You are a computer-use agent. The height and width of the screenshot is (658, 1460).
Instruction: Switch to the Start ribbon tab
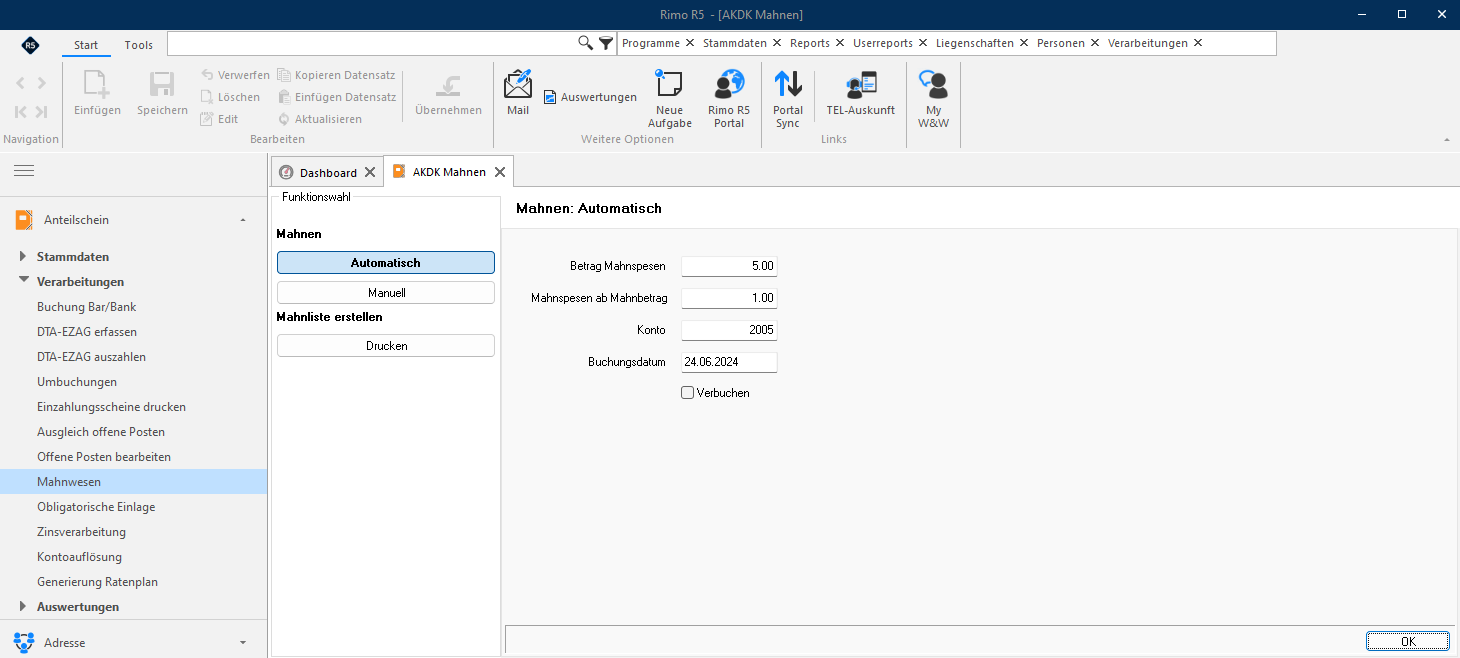pyautogui.click(x=86, y=45)
